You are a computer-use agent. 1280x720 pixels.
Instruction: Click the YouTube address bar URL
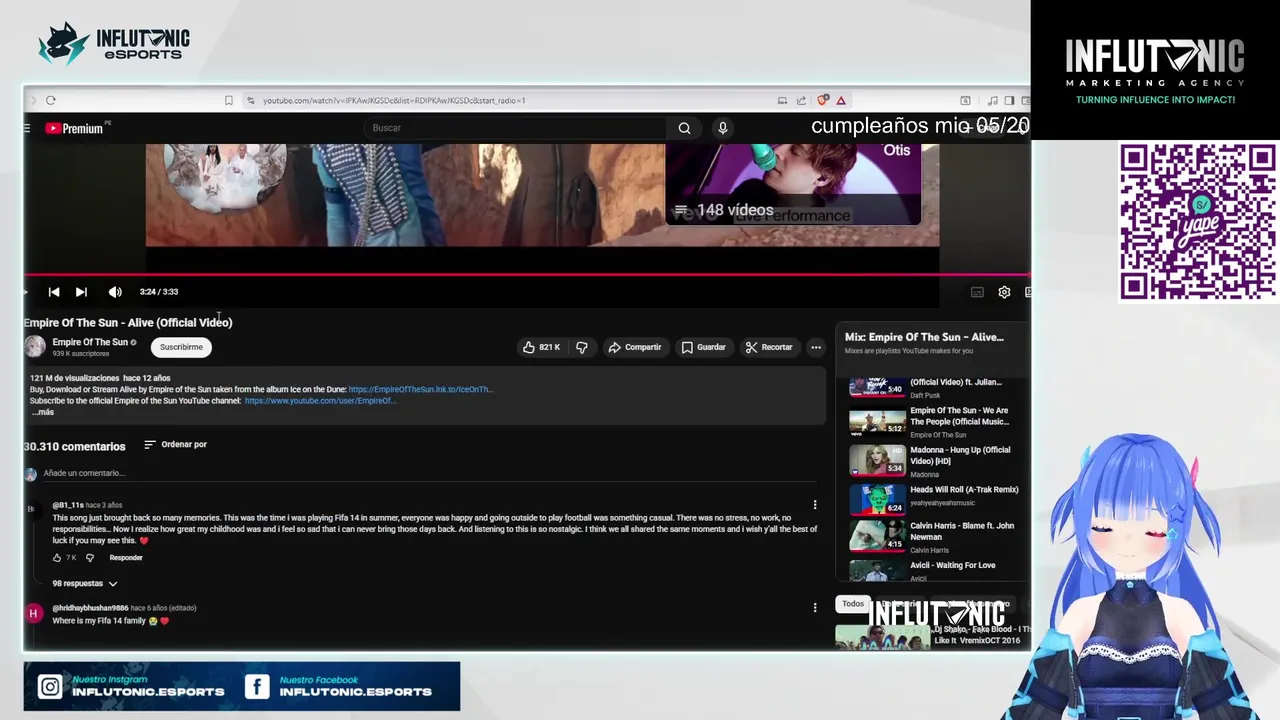pos(393,100)
